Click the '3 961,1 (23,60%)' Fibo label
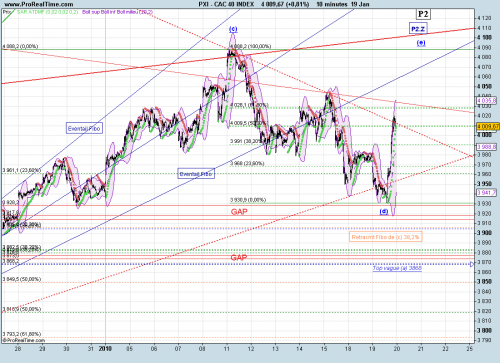The height and width of the screenshot is (363, 500). point(22,170)
